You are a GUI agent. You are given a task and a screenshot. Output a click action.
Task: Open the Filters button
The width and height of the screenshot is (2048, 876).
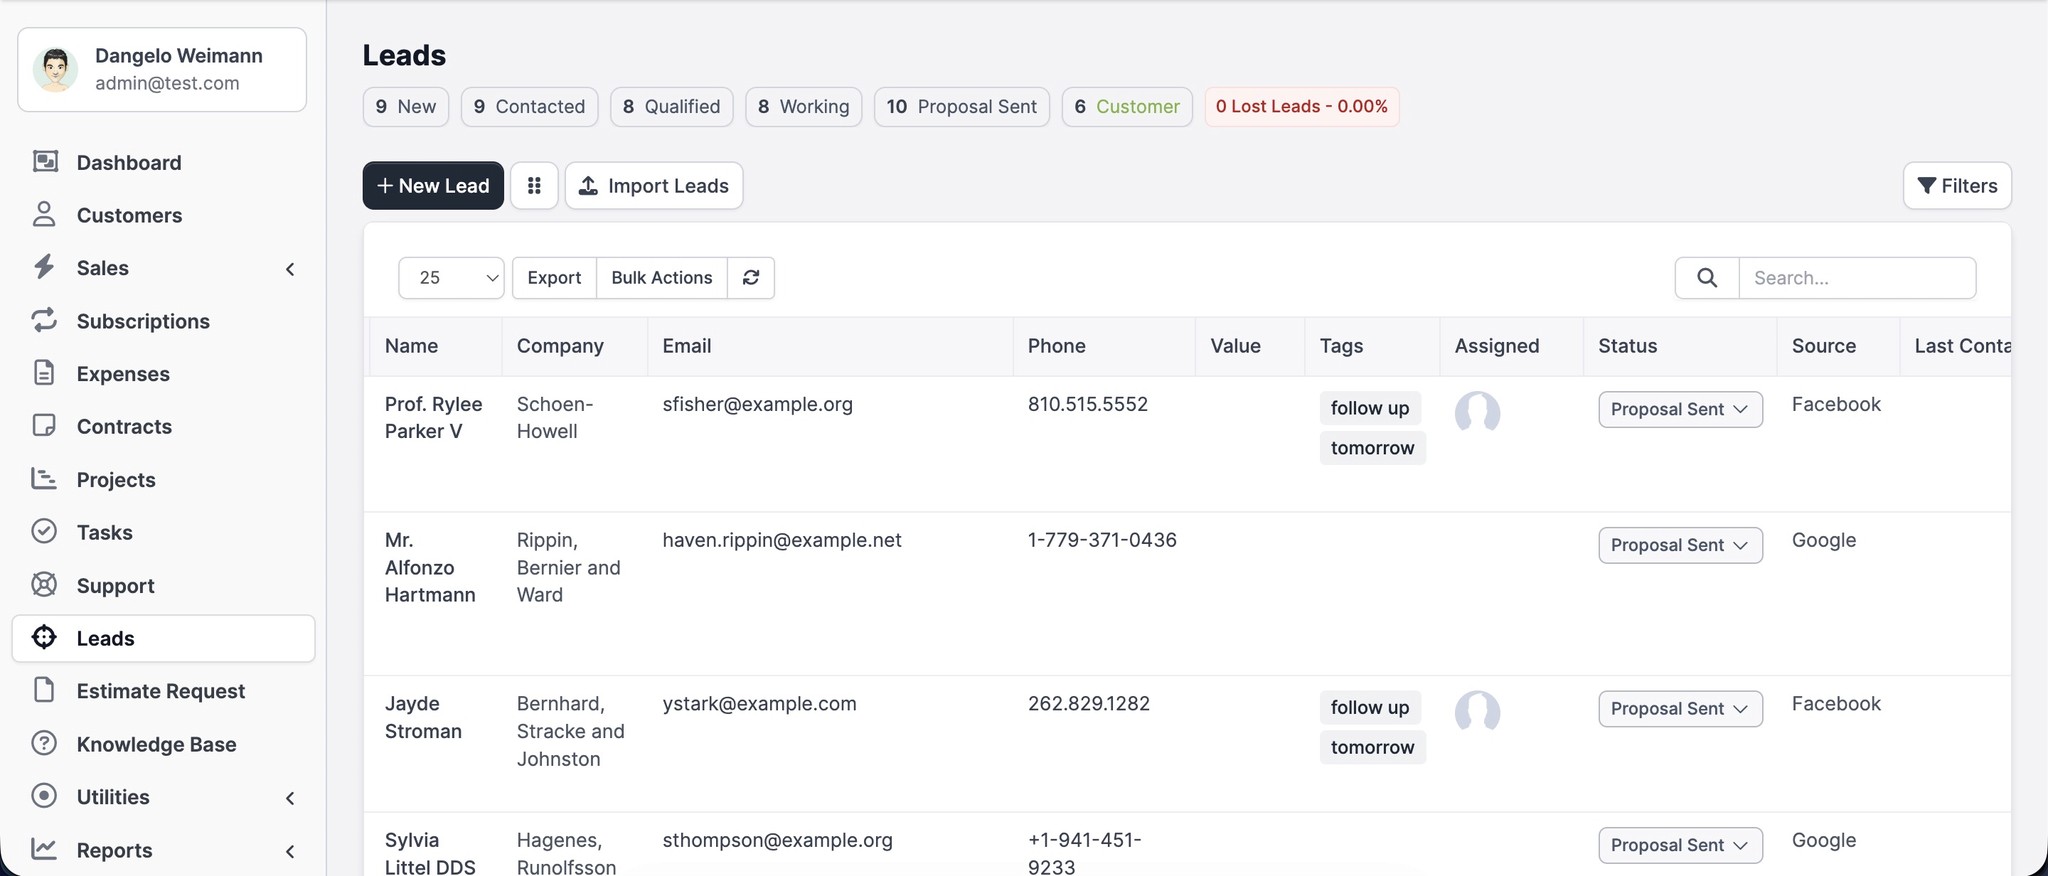[1957, 186]
